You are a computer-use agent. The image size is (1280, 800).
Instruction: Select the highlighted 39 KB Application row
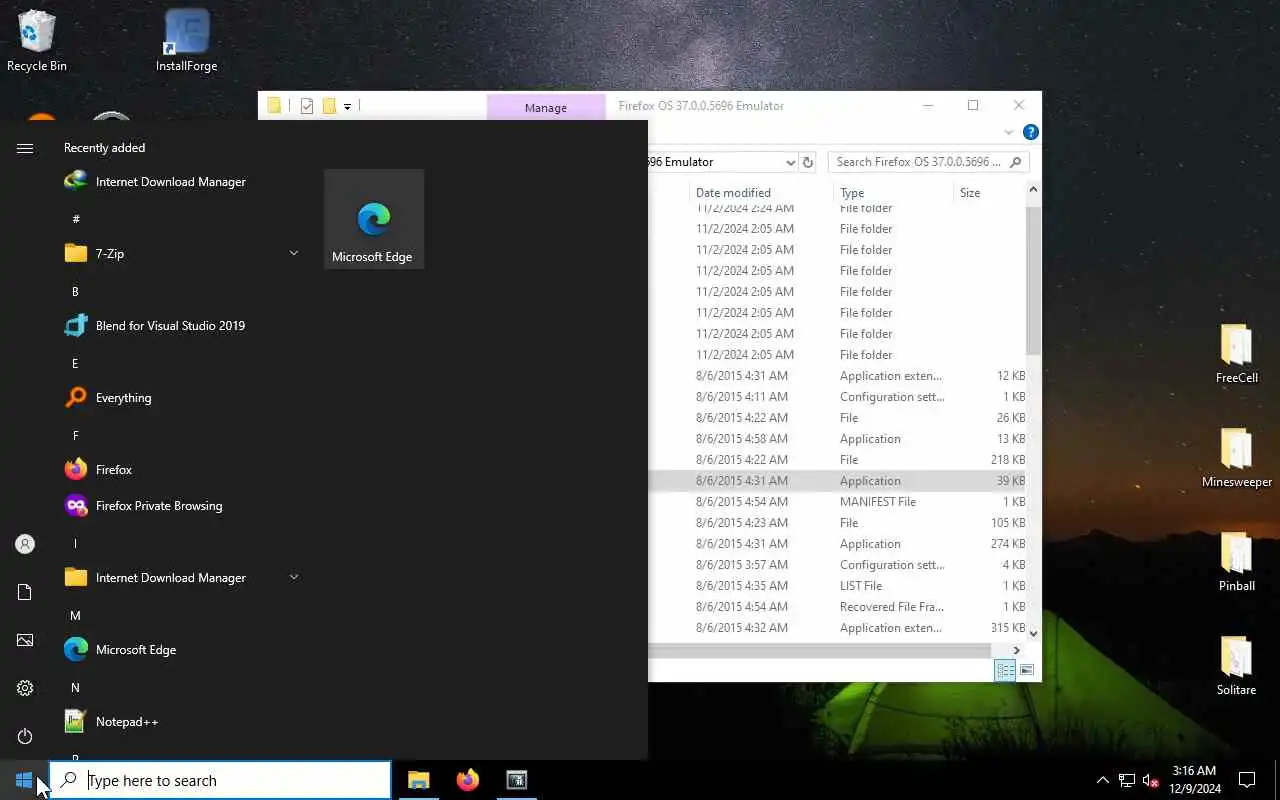click(837, 481)
